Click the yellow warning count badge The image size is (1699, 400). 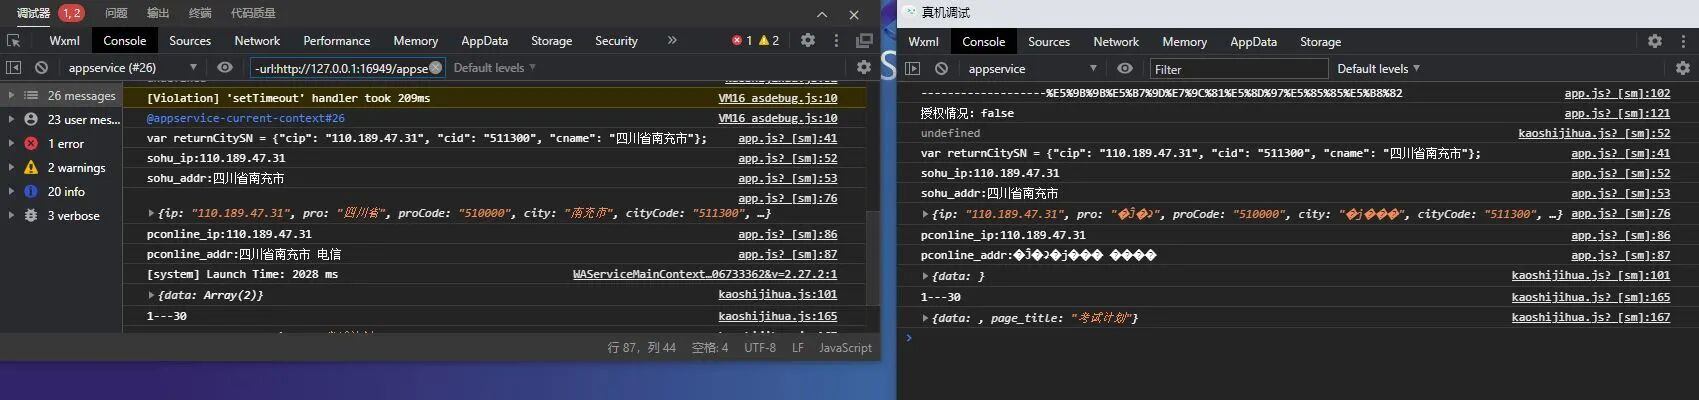click(769, 41)
